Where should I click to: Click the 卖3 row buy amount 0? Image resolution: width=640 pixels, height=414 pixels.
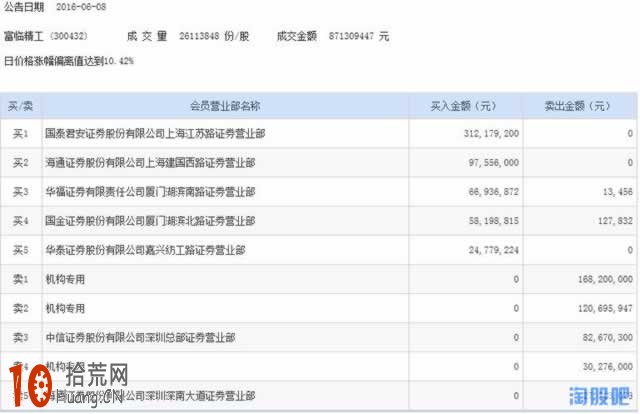click(x=516, y=338)
